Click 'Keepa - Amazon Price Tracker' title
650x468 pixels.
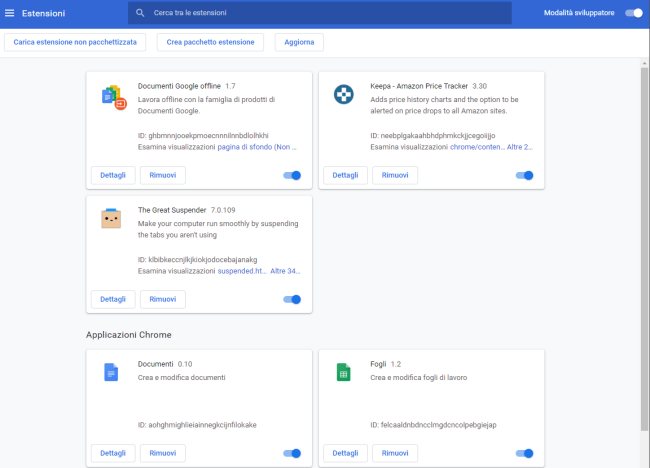point(419,86)
